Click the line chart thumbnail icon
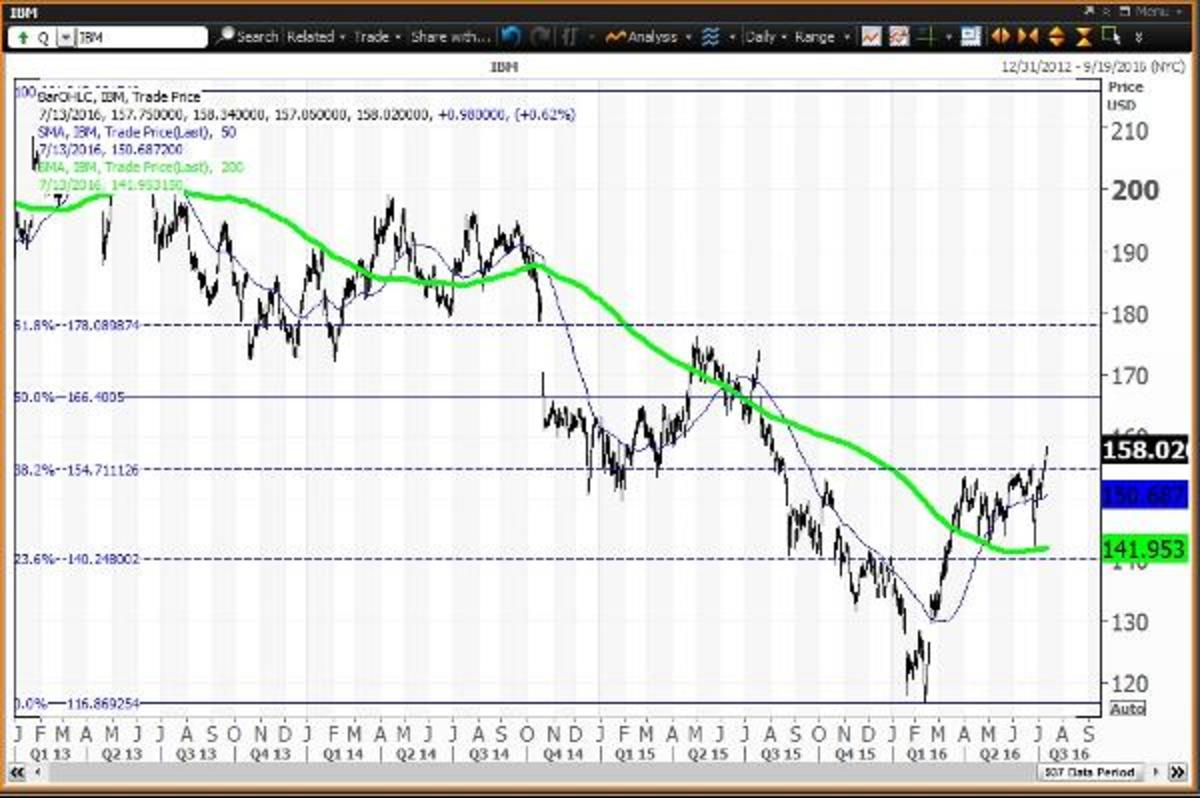This screenshot has width=1200, height=798. (x=871, y=37)
